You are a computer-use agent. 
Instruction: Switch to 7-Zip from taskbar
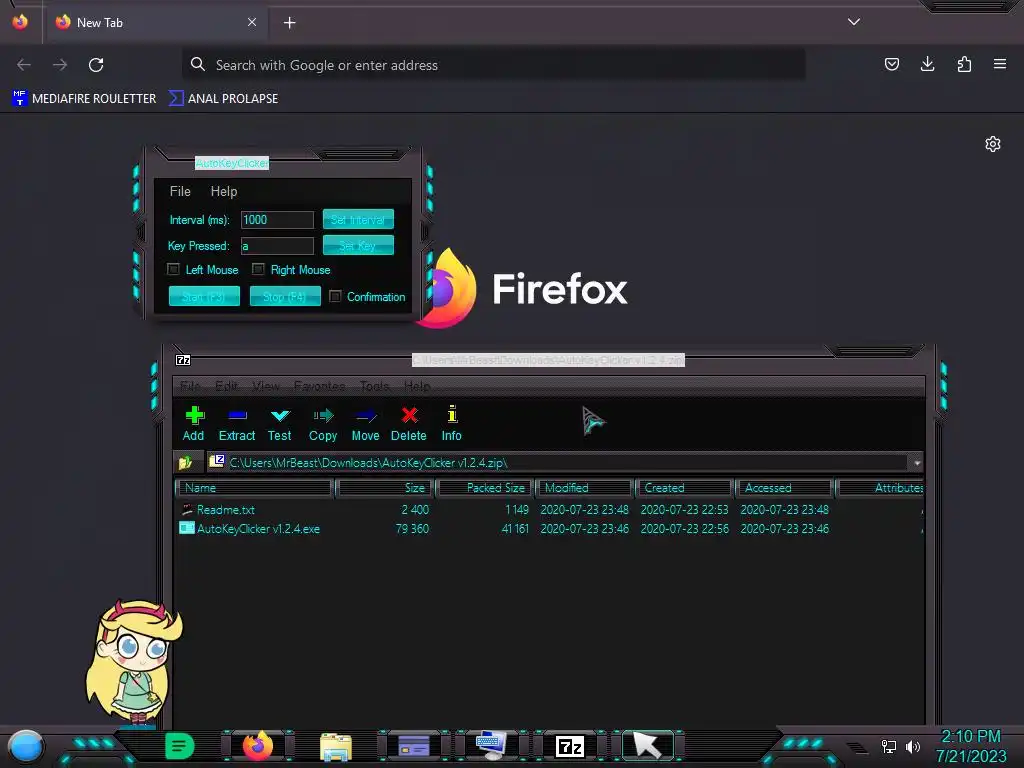click(569, 746)
